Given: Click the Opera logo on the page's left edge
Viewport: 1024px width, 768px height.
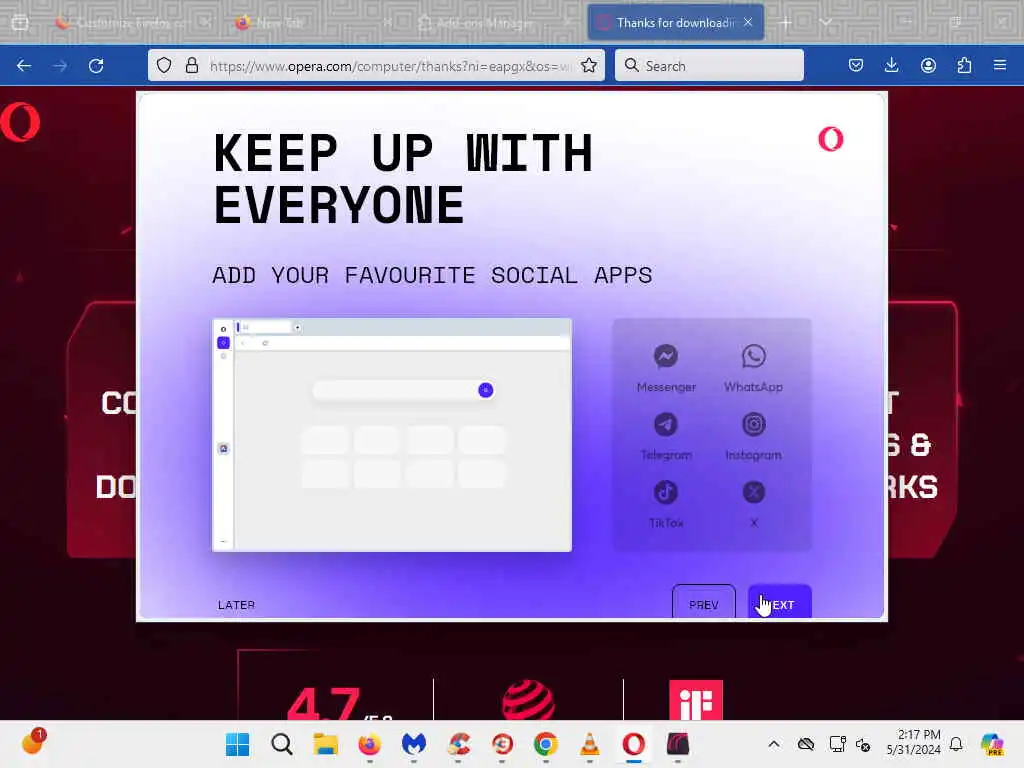Looking at the screenshot, I should click(20, 122).
